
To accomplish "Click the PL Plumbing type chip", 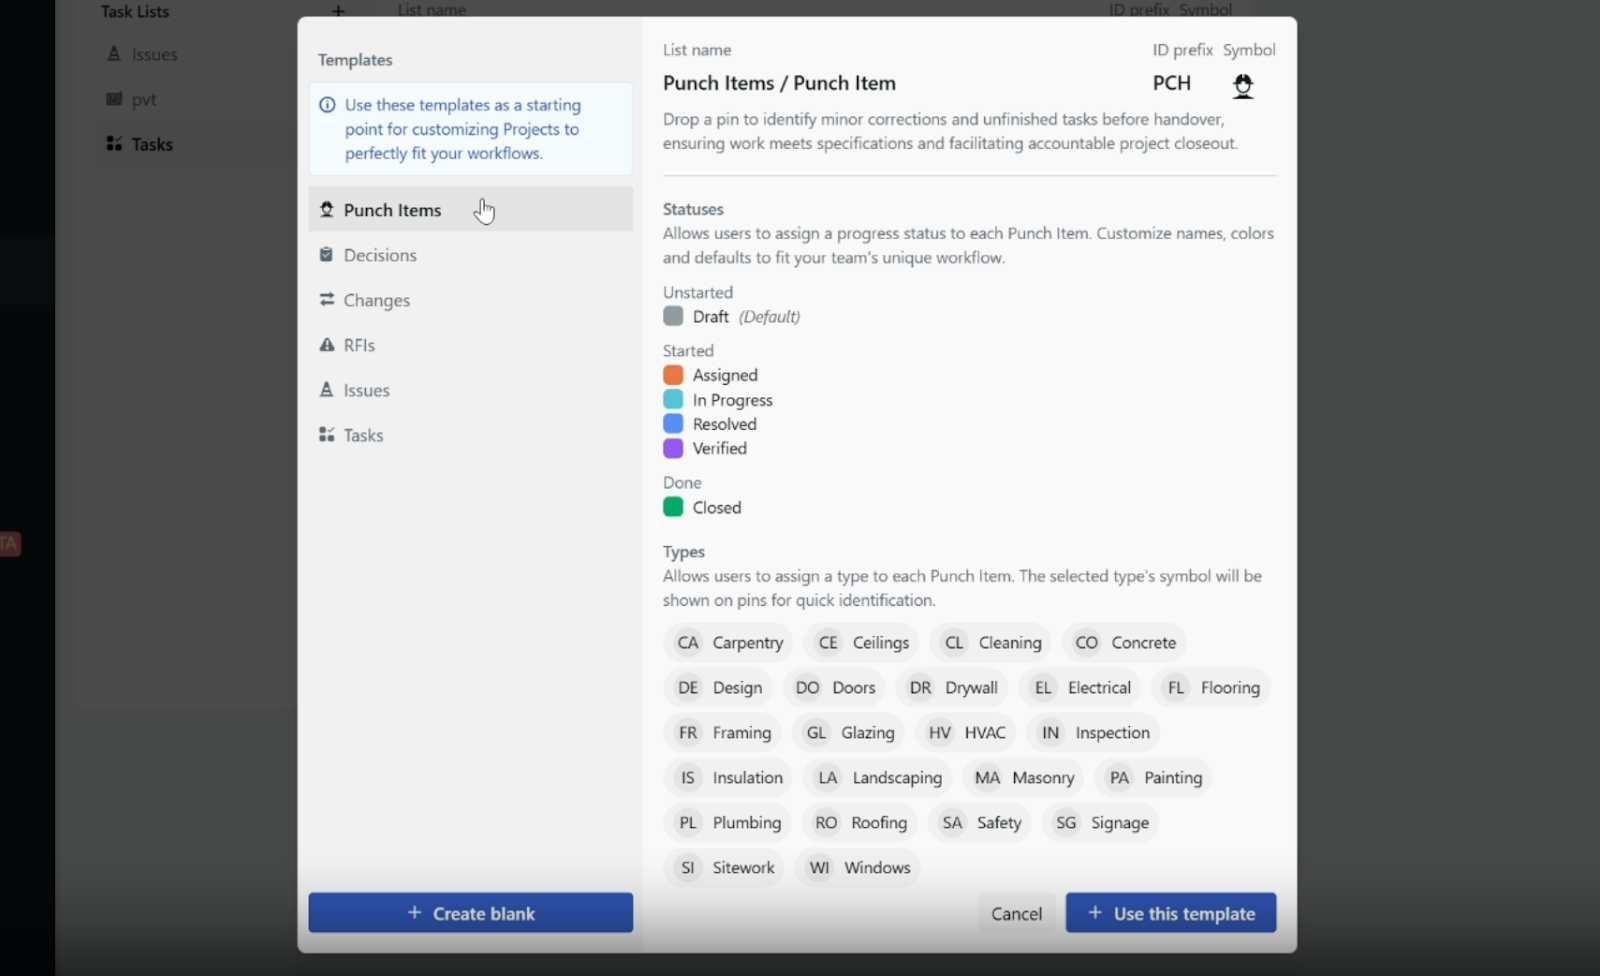I will point(728,823).
